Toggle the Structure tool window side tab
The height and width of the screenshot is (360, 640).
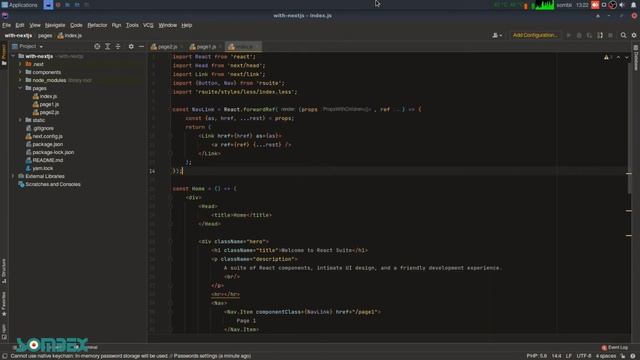click(4, 271)
